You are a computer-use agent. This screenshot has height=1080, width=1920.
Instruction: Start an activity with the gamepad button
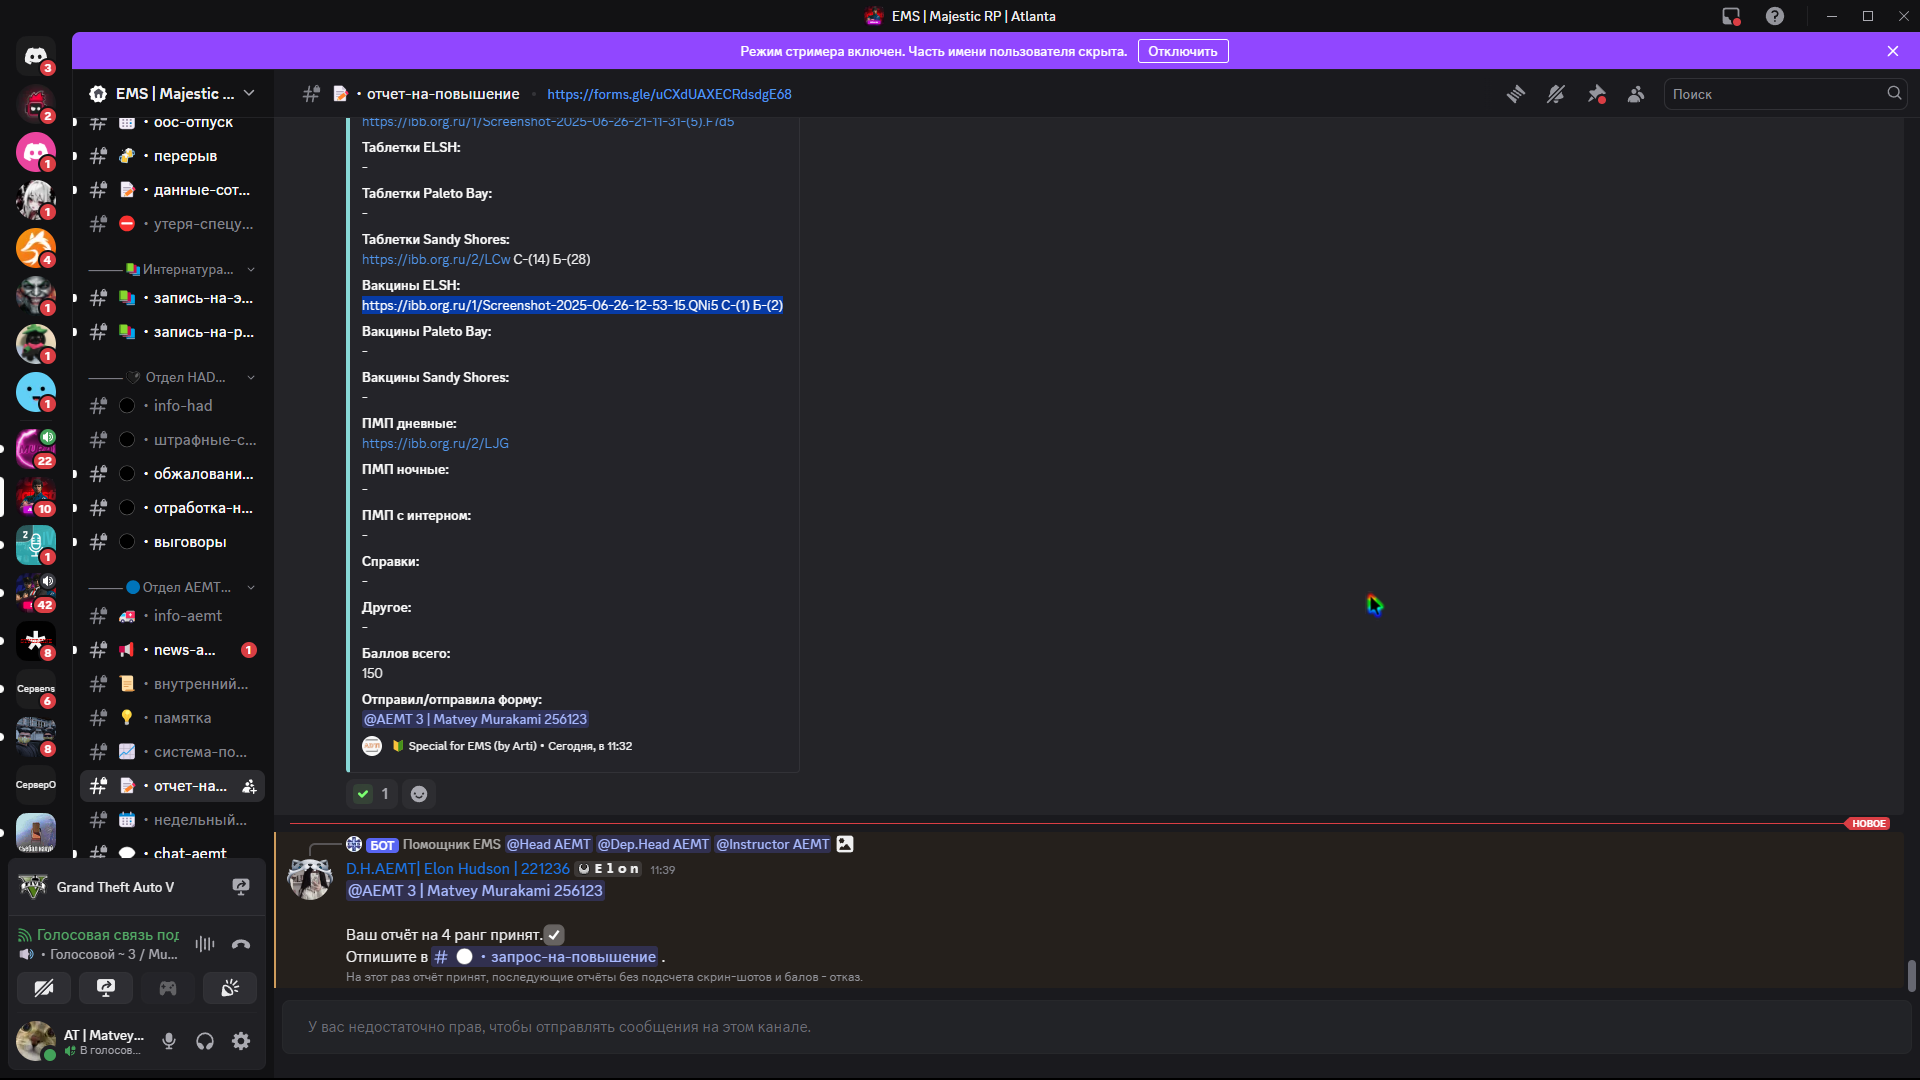168,988
